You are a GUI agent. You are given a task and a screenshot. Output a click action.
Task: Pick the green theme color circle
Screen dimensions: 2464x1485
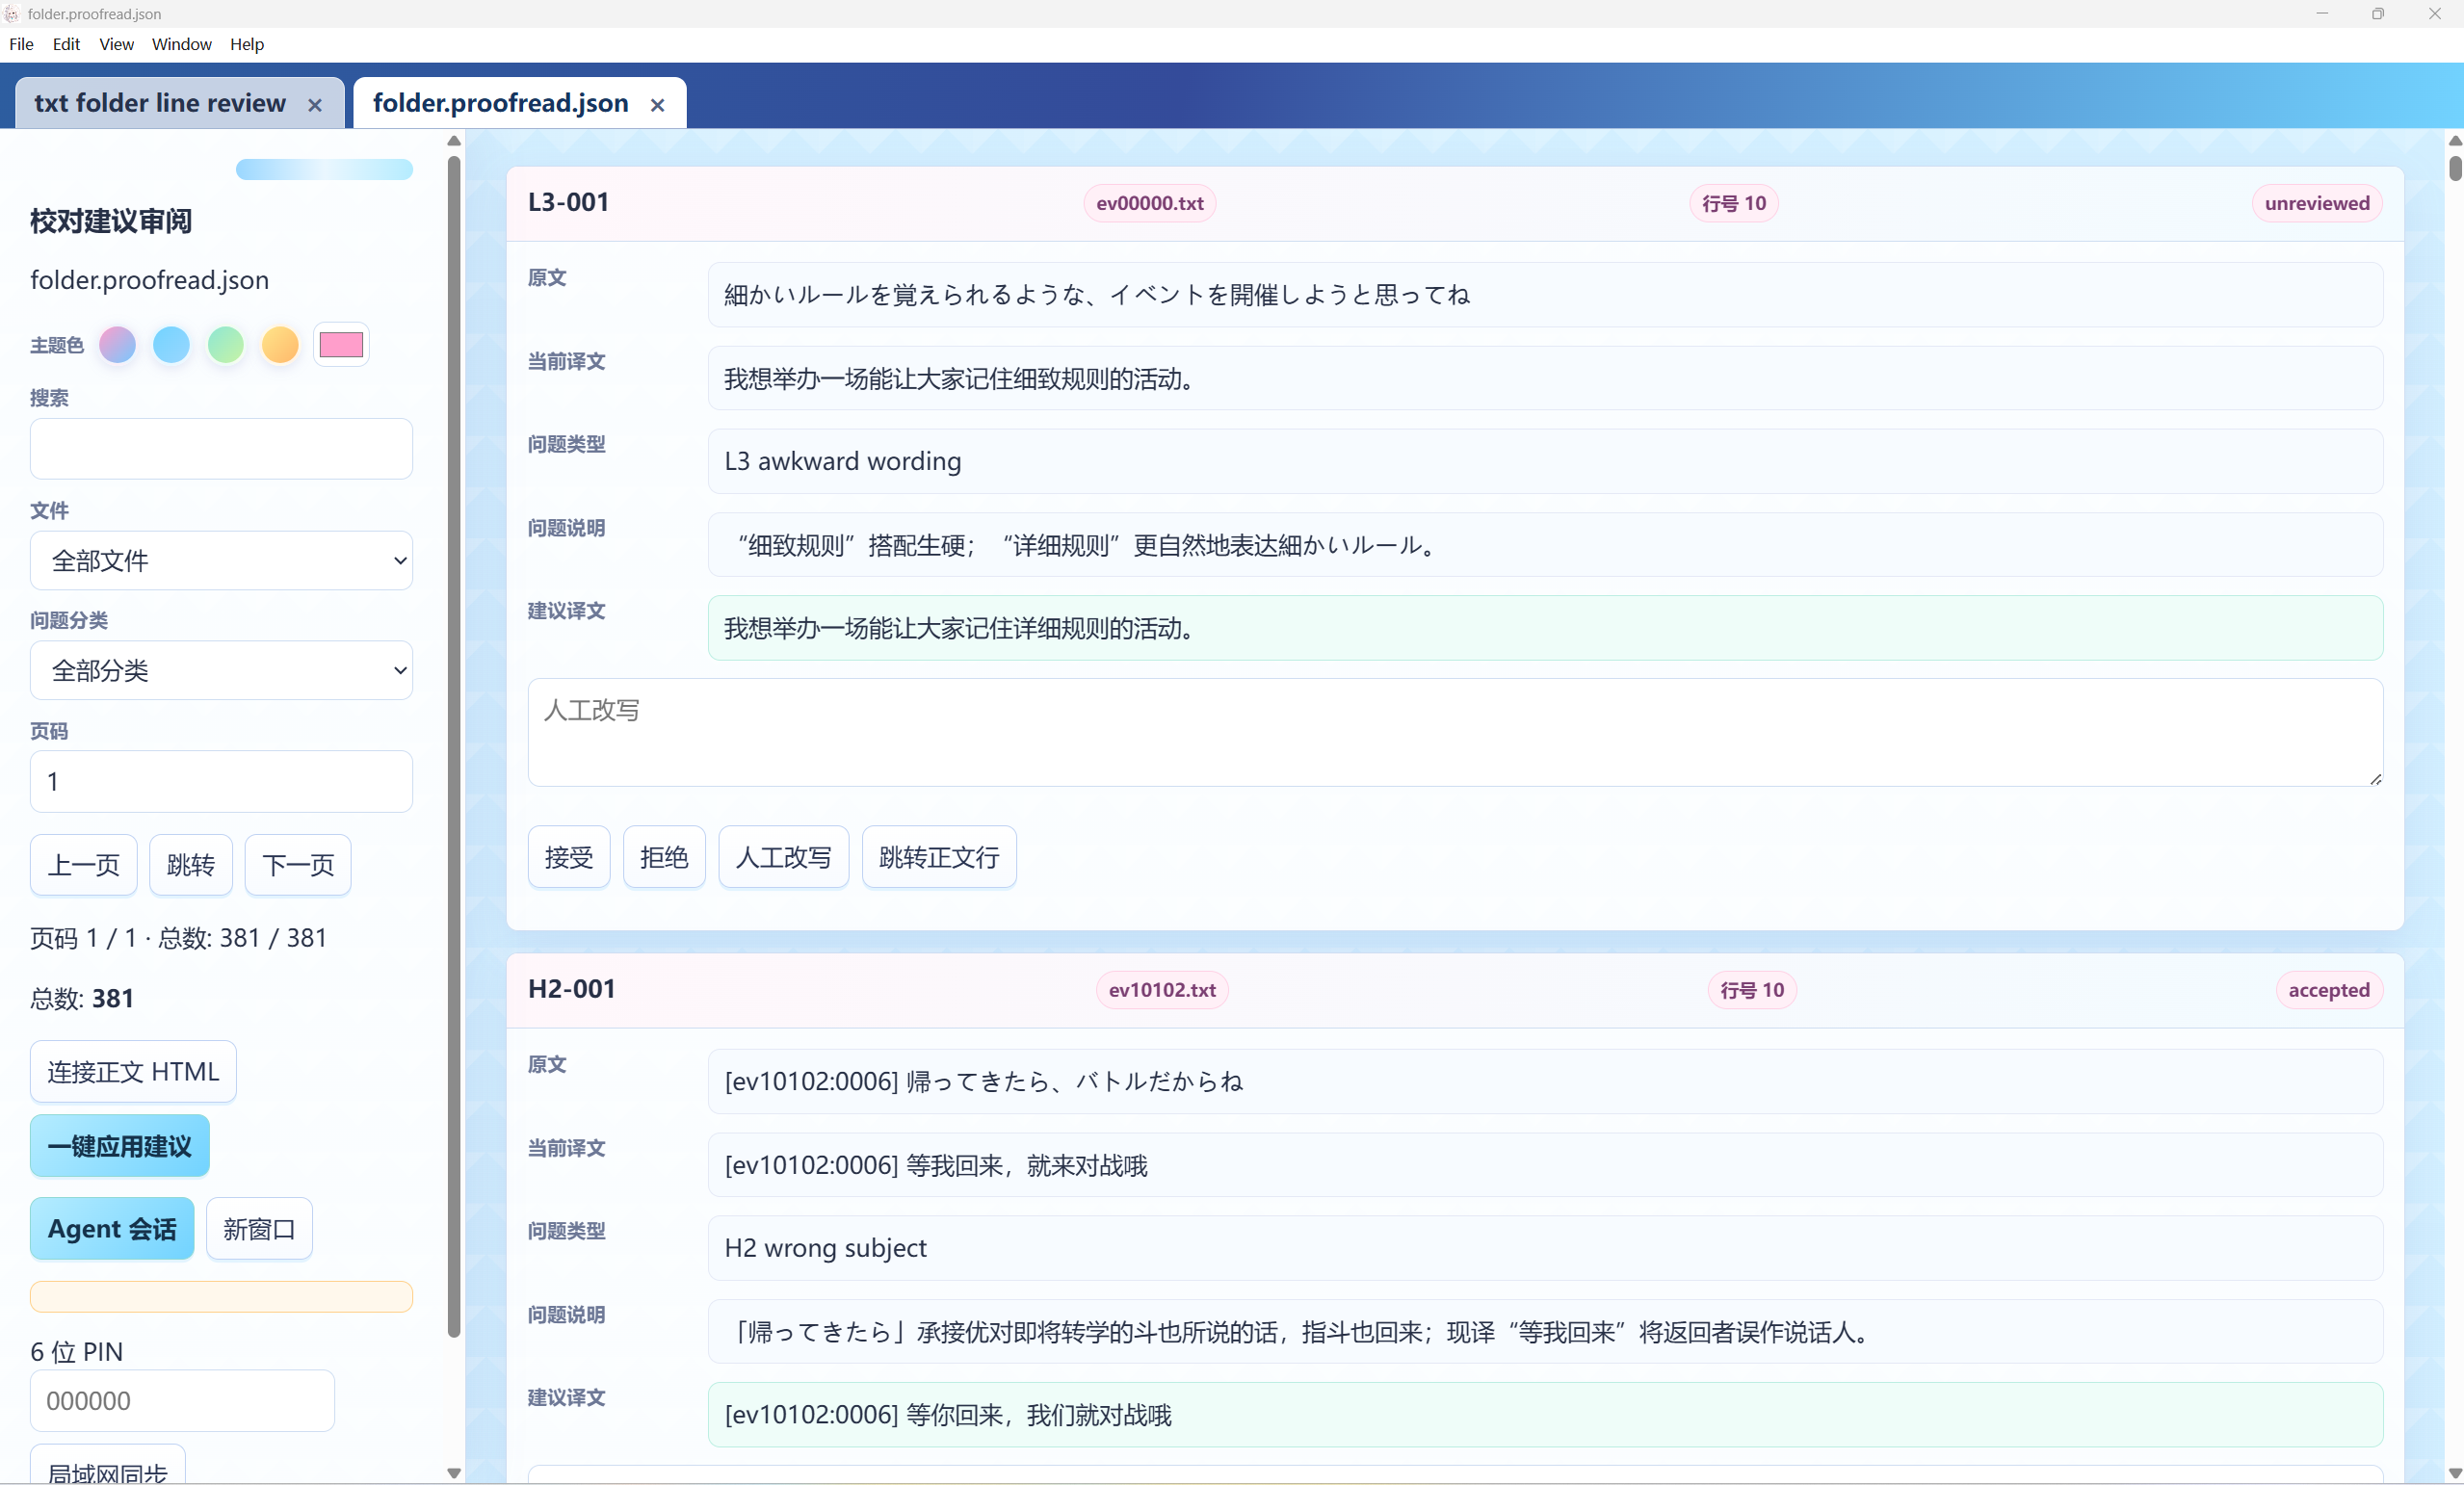(x=226, y=345)
